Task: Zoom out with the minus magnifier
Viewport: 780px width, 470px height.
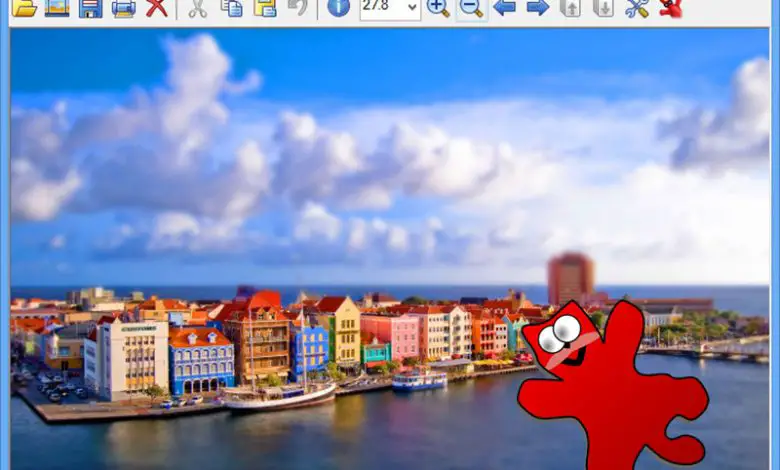Action: coord(472,7)
